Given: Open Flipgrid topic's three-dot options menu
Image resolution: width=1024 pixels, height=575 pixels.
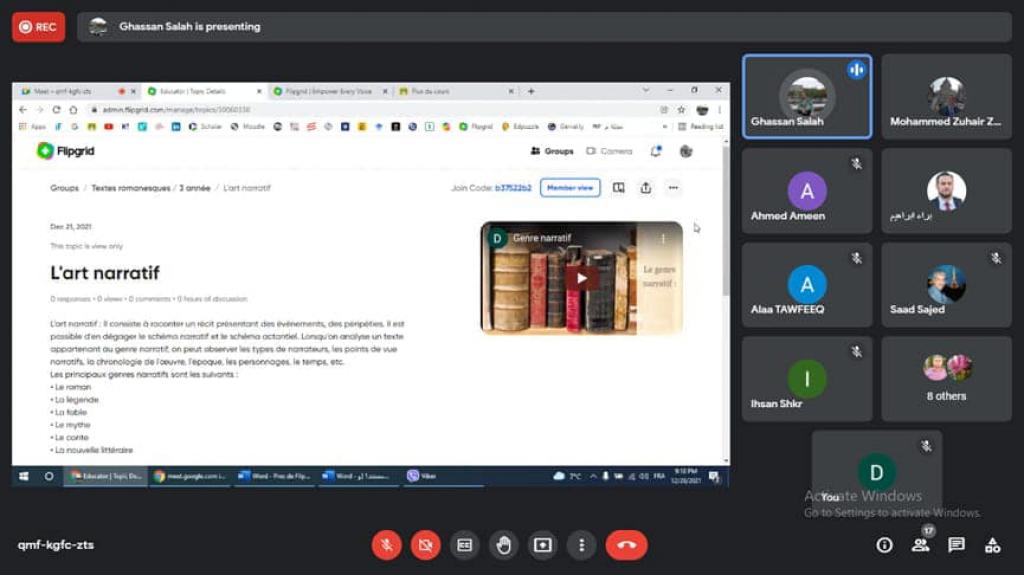Looking at the screenshot, I should click(x=673, y=187).
